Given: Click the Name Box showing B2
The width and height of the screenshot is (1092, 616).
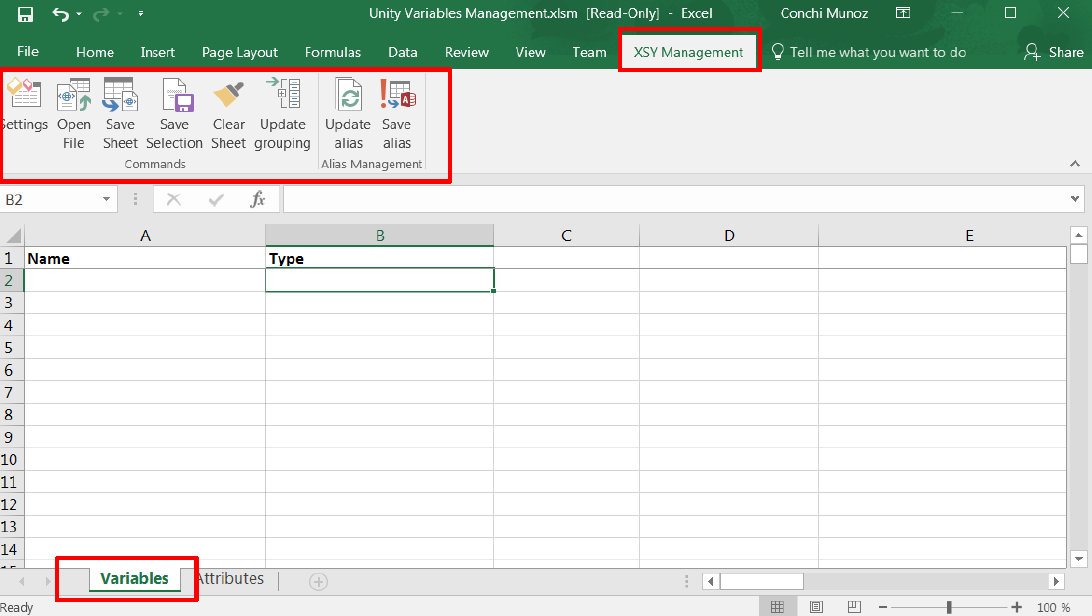Looking at the screenshot, I should 50,200.
